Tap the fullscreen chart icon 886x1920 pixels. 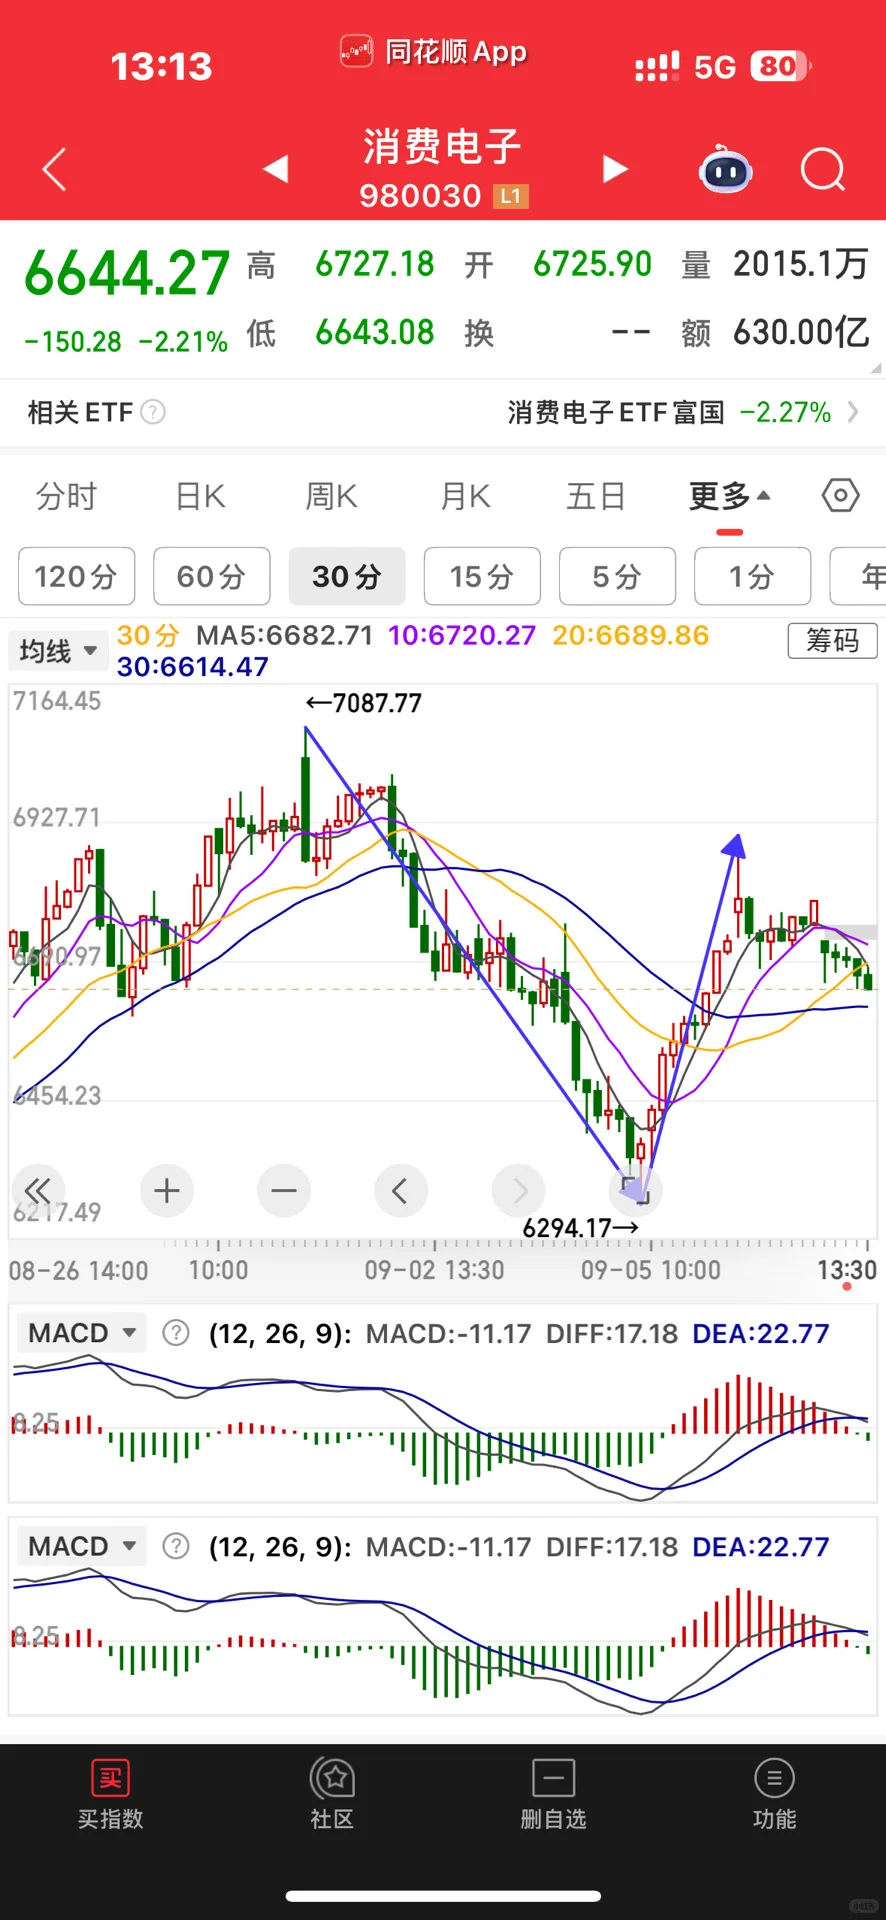[635, 1191]
